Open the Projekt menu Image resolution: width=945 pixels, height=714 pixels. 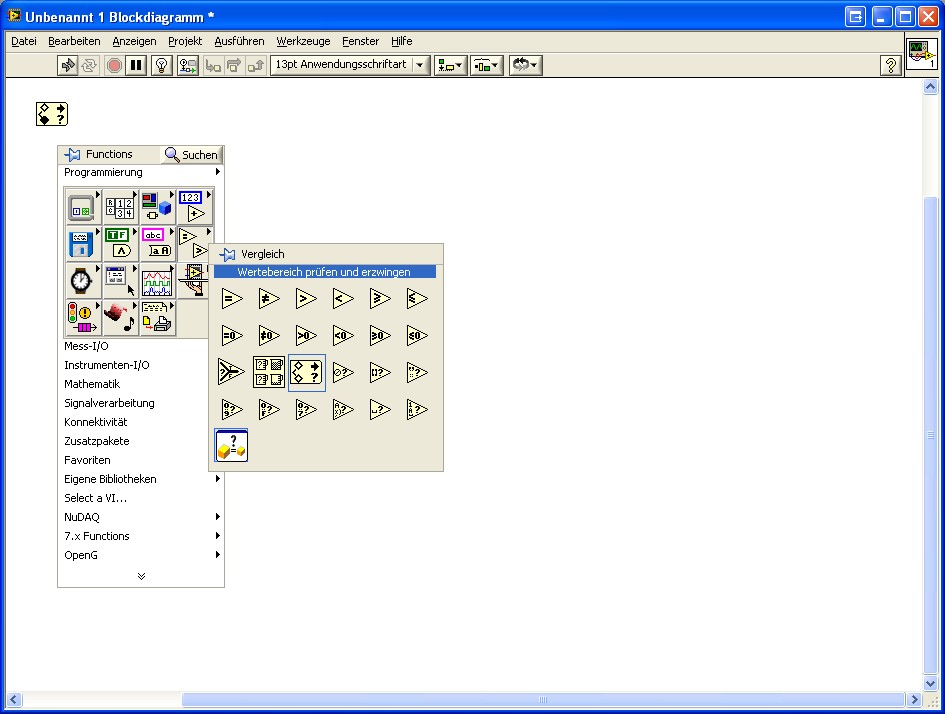[185, 41]
